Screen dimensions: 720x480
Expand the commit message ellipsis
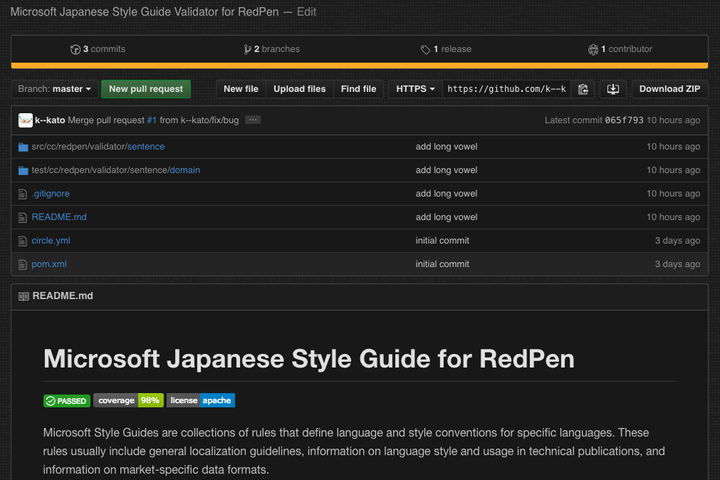click(252, 120)
